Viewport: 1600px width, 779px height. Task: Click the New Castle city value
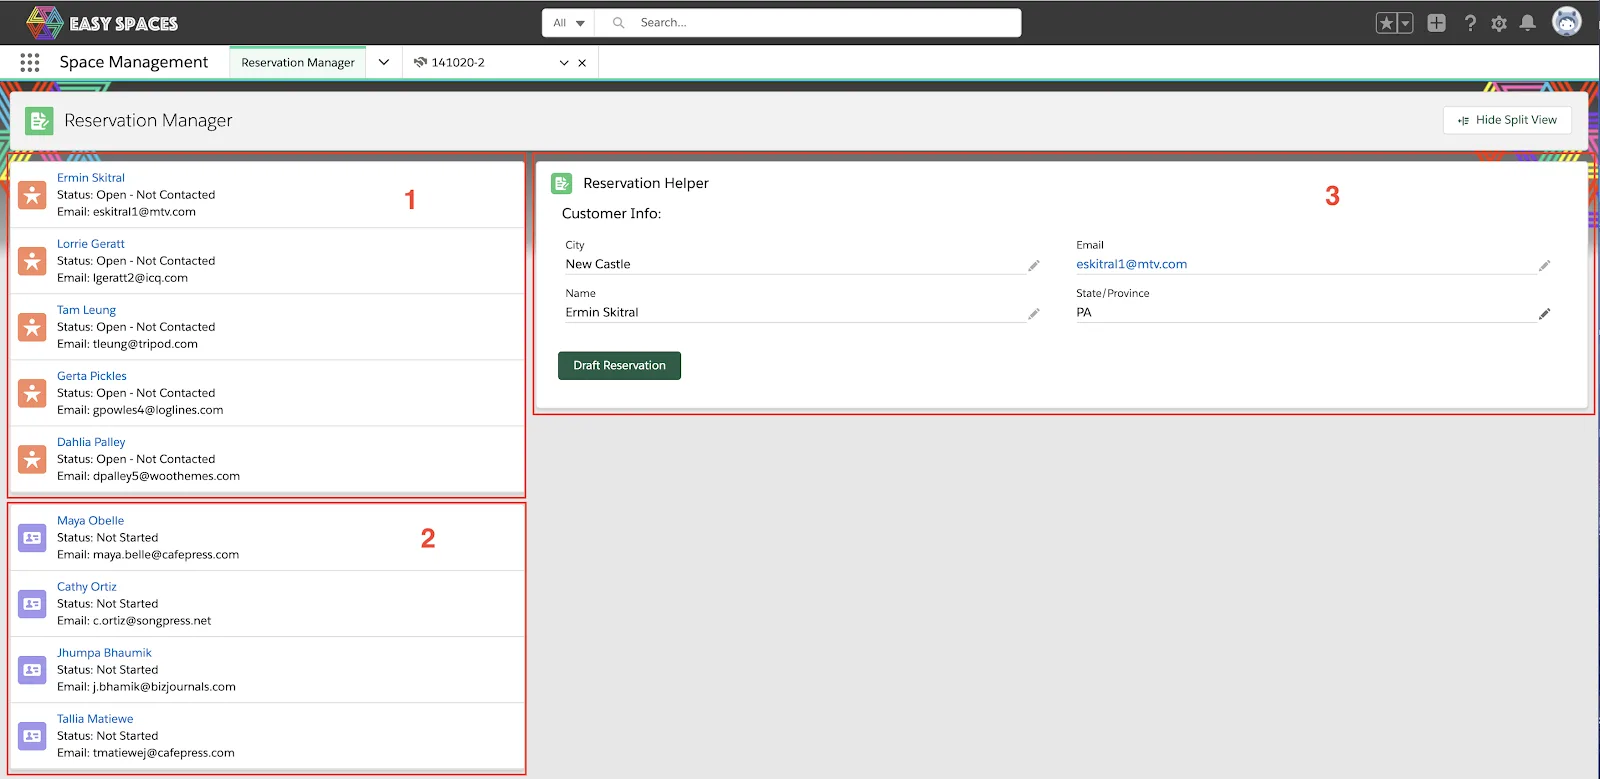[598, 264]
